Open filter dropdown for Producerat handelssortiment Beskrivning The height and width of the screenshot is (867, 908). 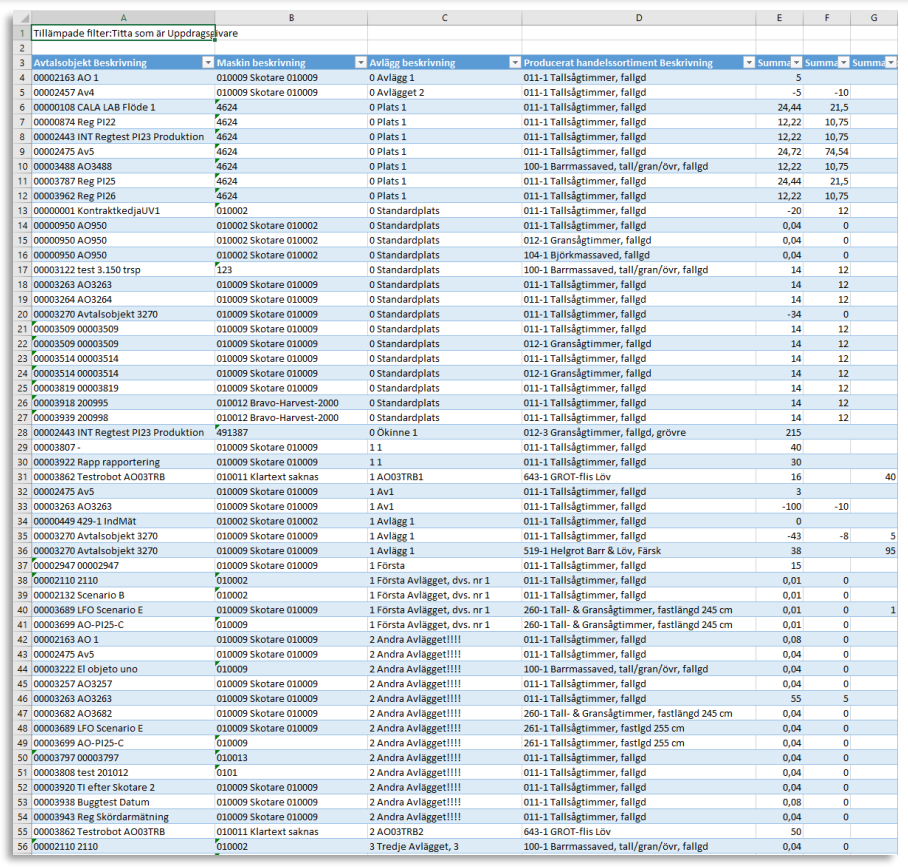748,63
